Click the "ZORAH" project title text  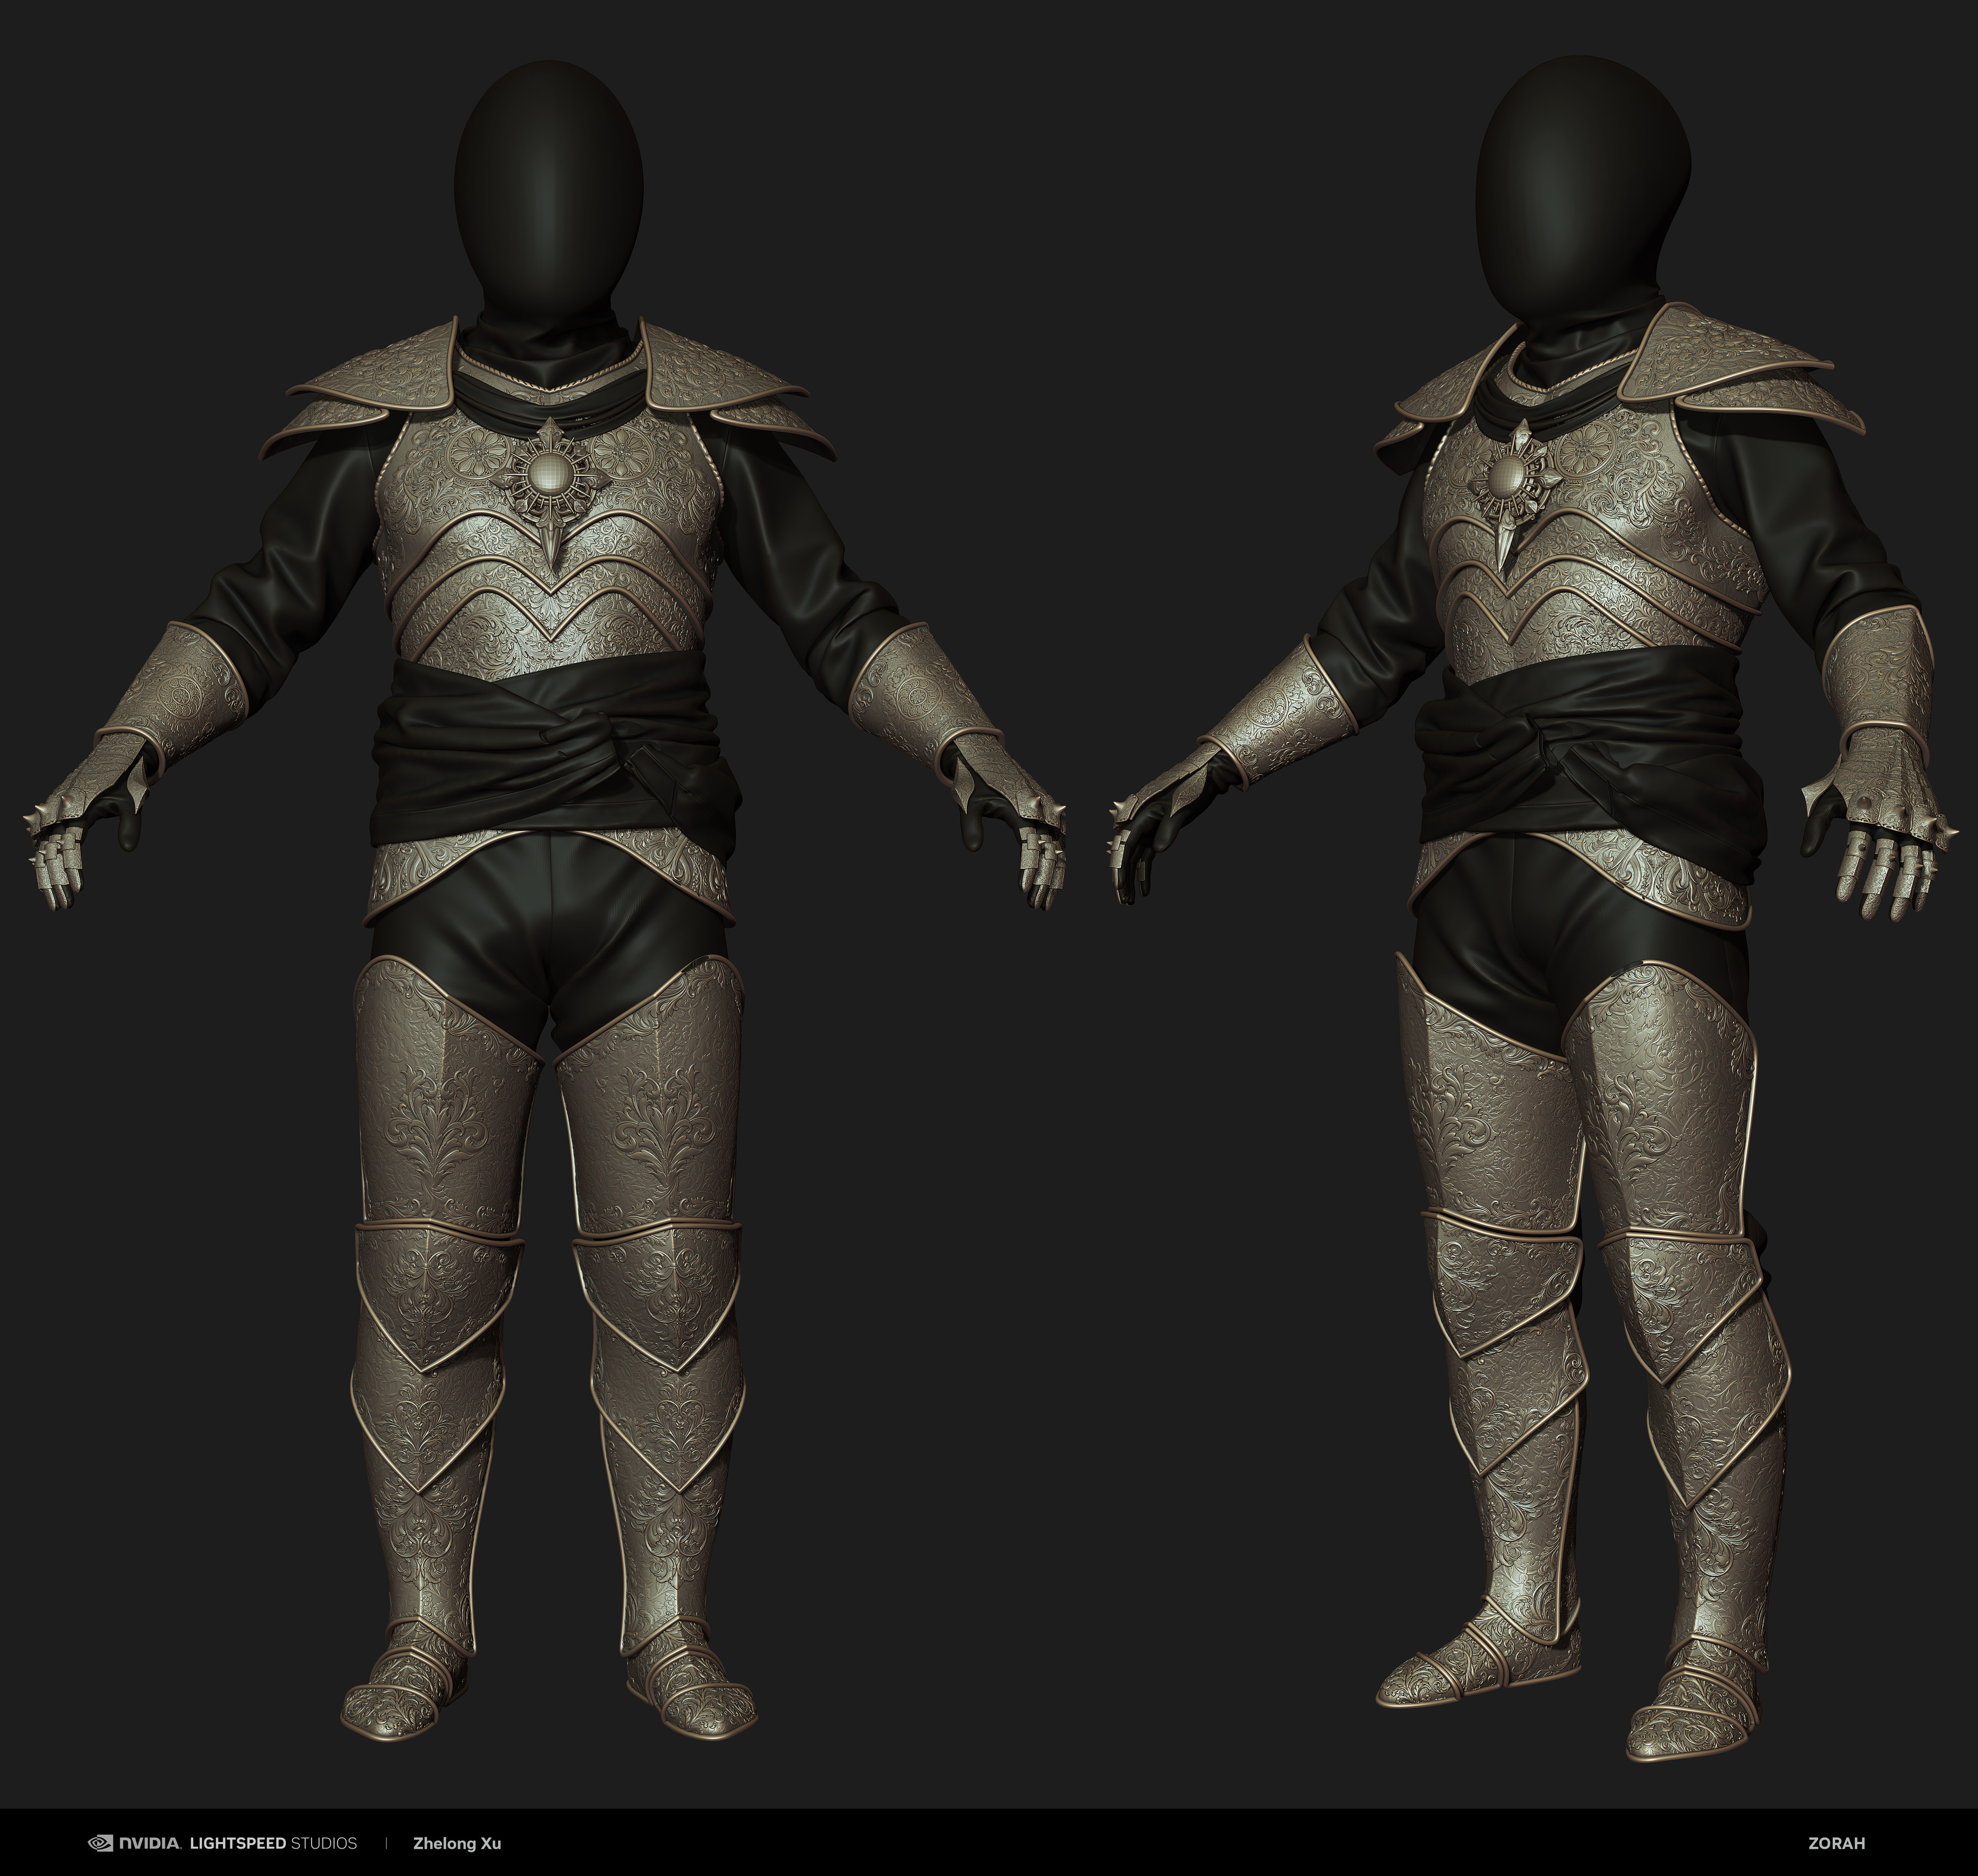[x=1836, y=1843]
